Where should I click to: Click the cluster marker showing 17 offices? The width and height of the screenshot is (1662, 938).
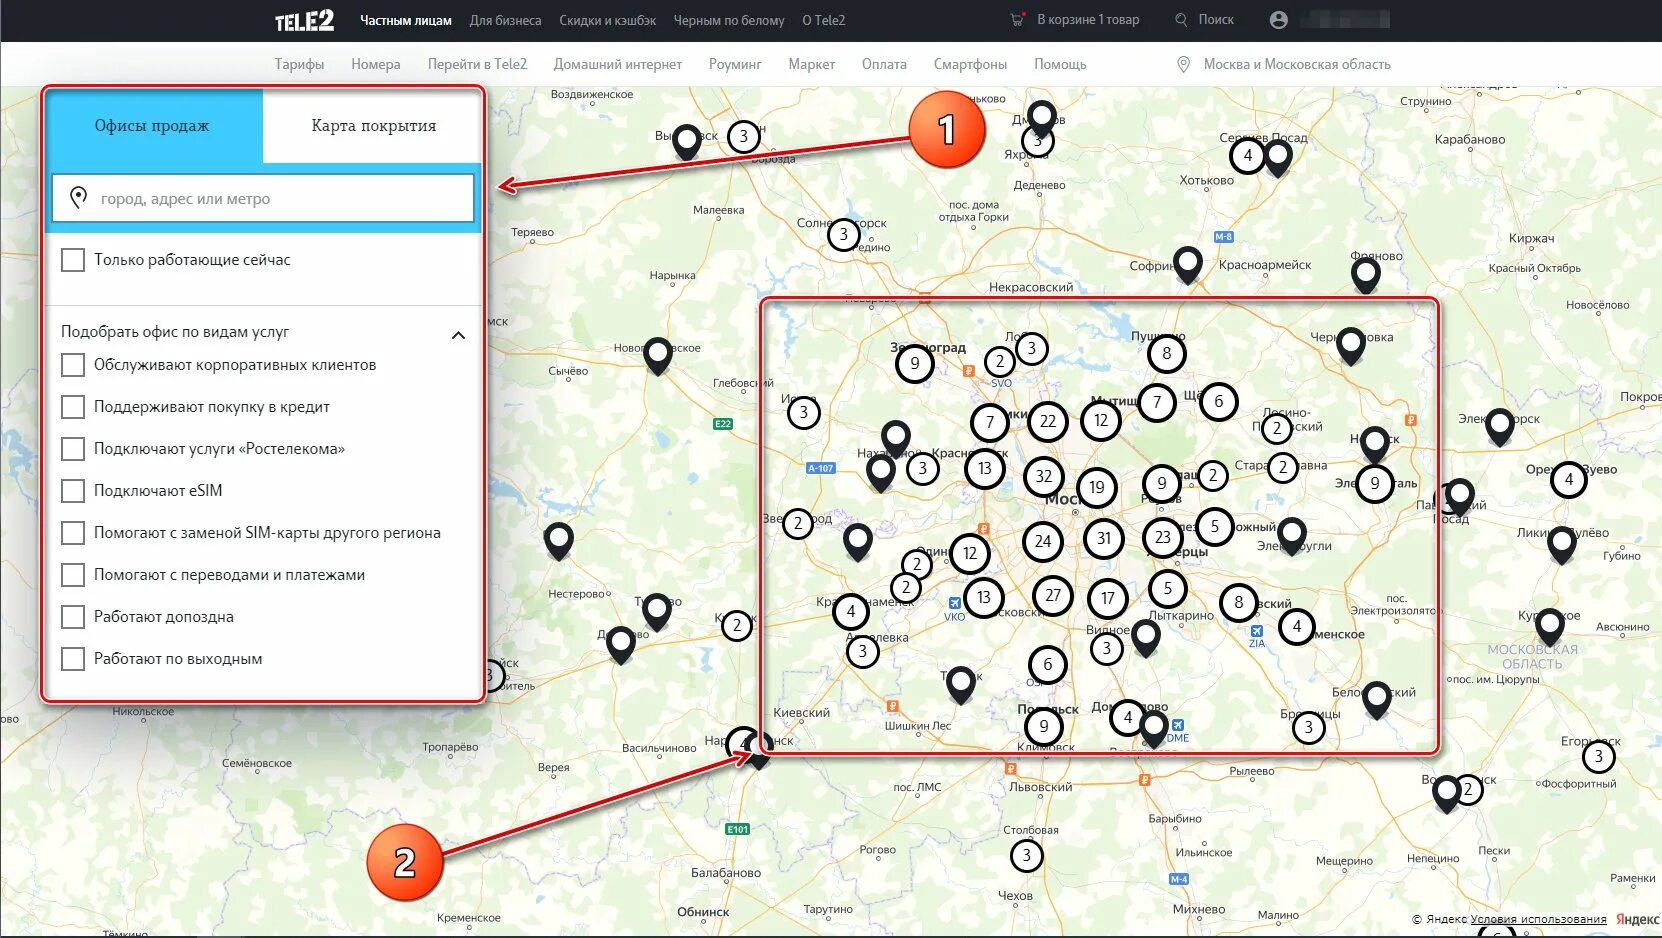tap(1107, 598)
